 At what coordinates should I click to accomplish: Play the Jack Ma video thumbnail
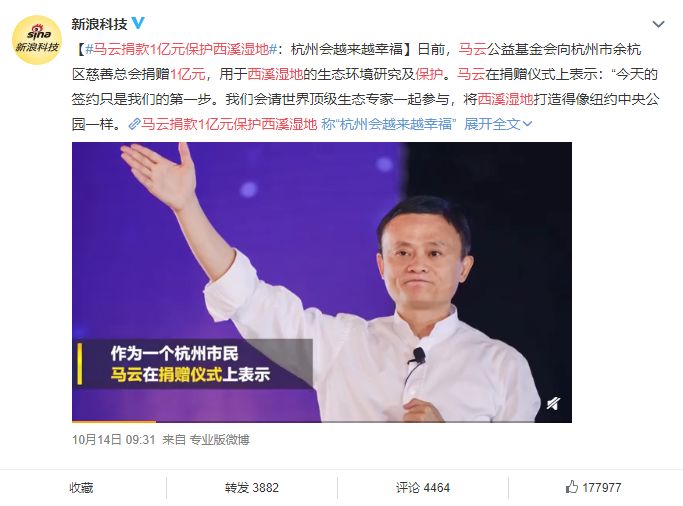pyautogui.click(x=321, y=282)
